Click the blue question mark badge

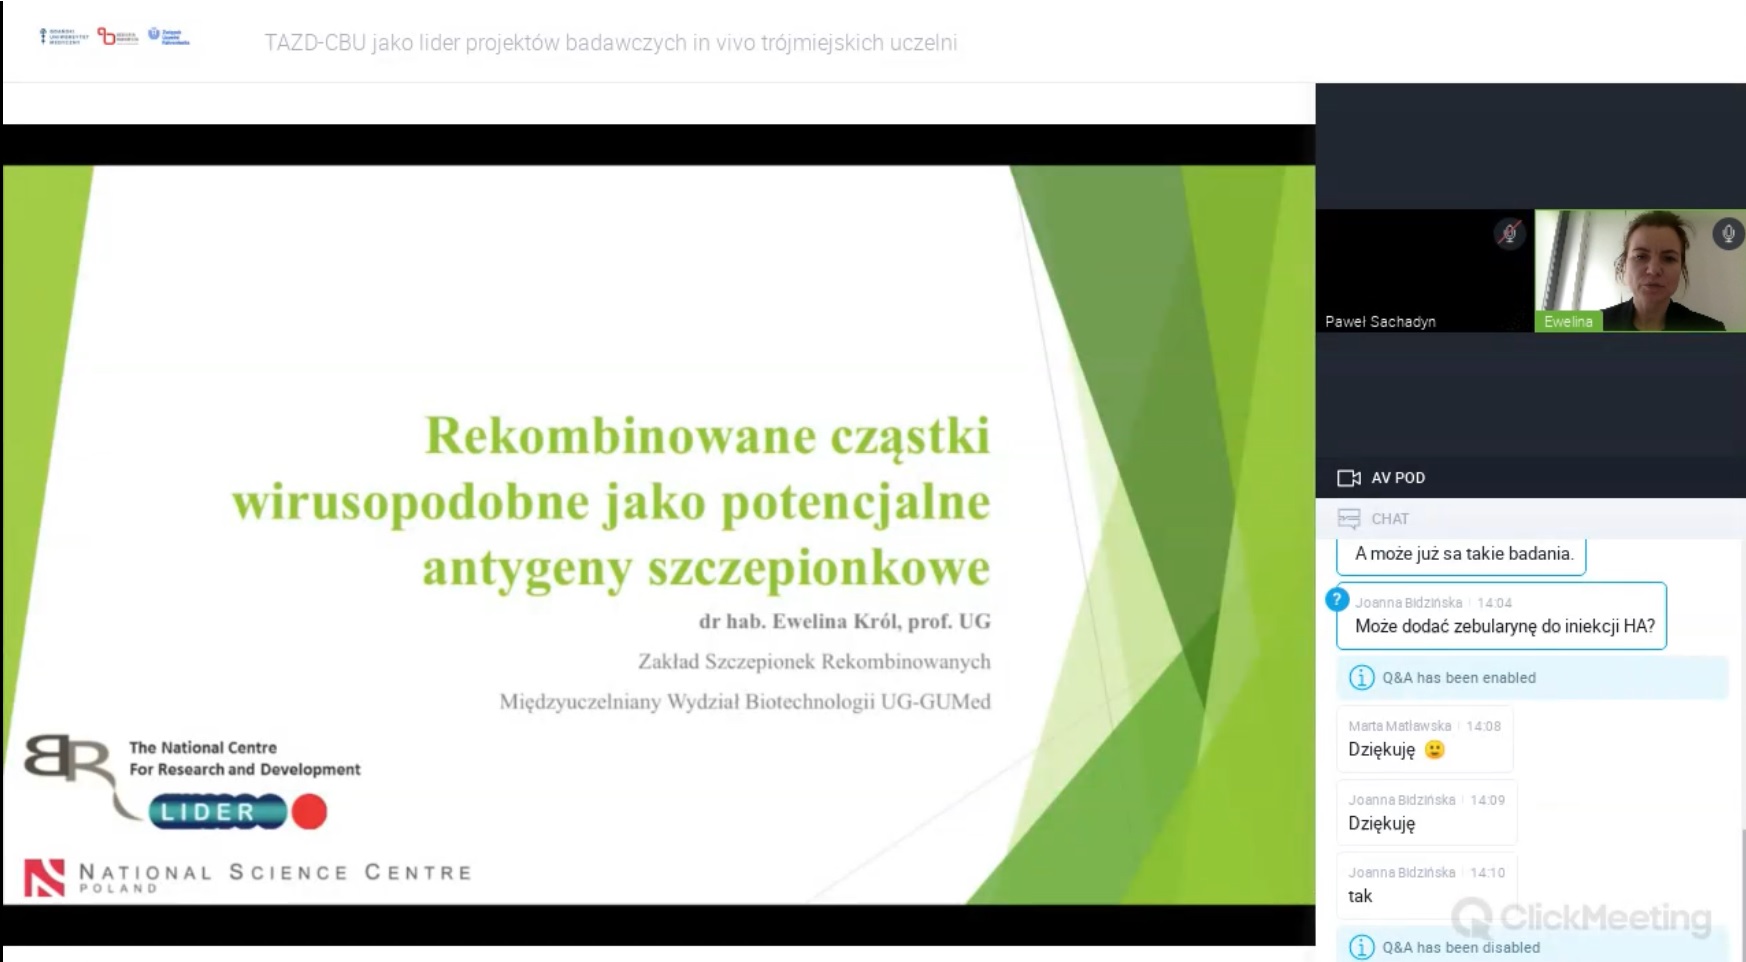tap(1336, 599)
